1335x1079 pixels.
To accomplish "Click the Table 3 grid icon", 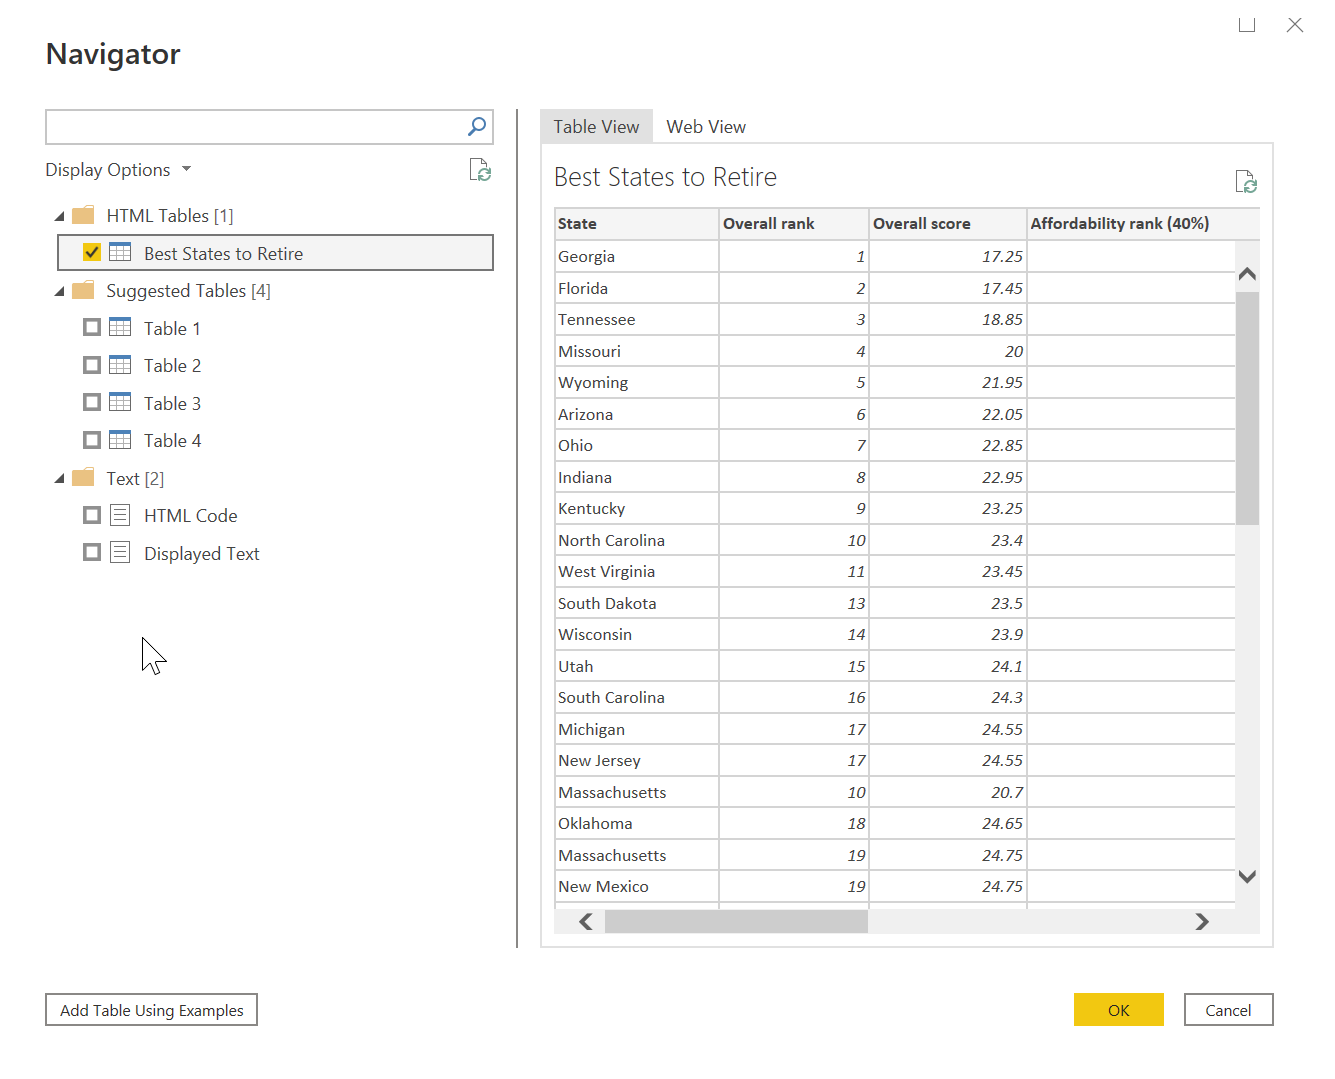I will point(120,402).
